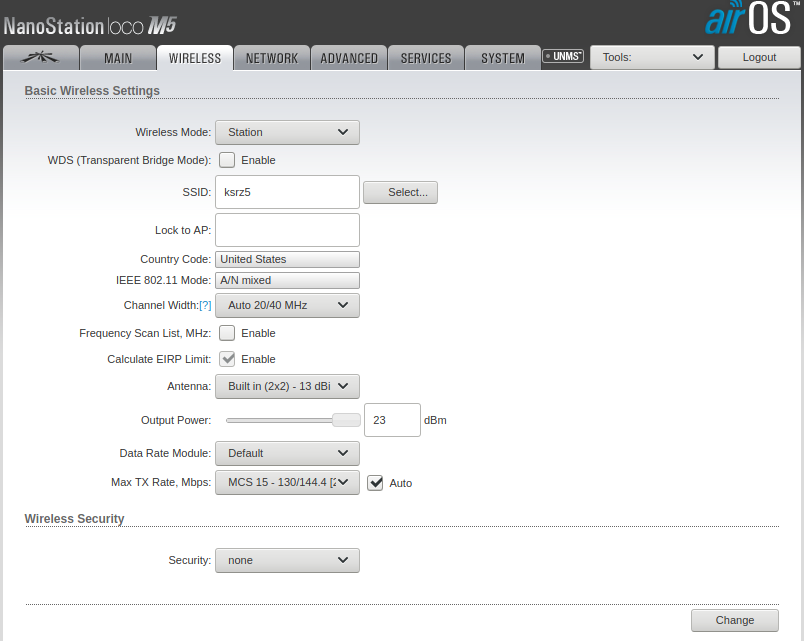Screen dimensions: 804x641
Task: Click the Lock to AP input field
Action: 287,230
